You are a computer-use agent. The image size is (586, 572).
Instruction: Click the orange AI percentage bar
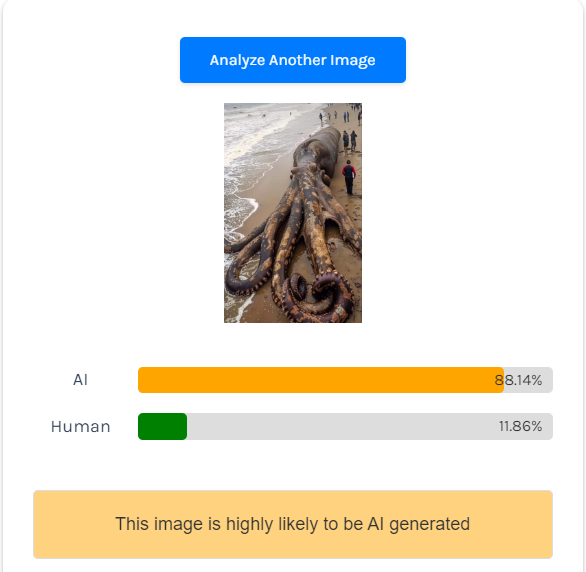click(321, 380)
